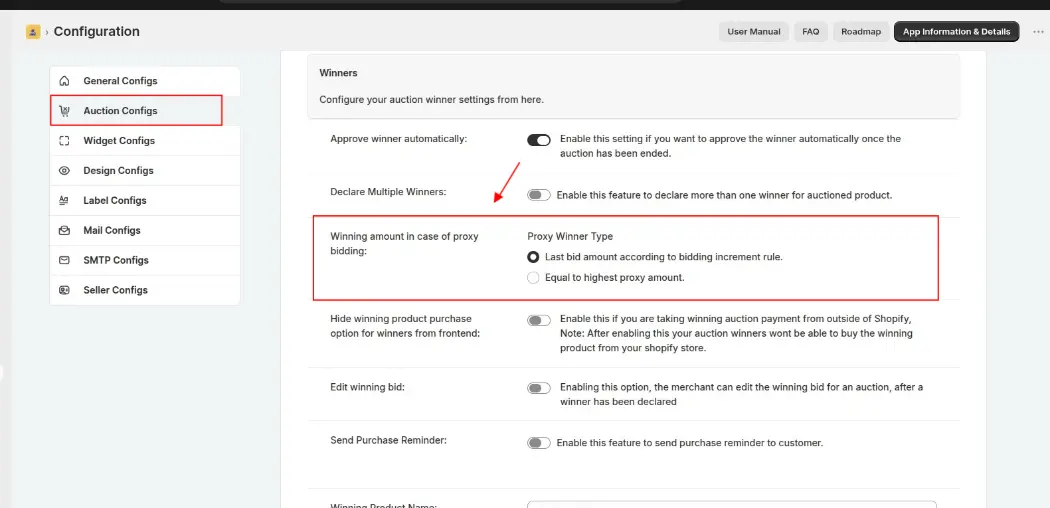This screenshot has height=508, width=1050.
Task: Click the eye icon for Design Configs
Action: (x=64, y=171)
